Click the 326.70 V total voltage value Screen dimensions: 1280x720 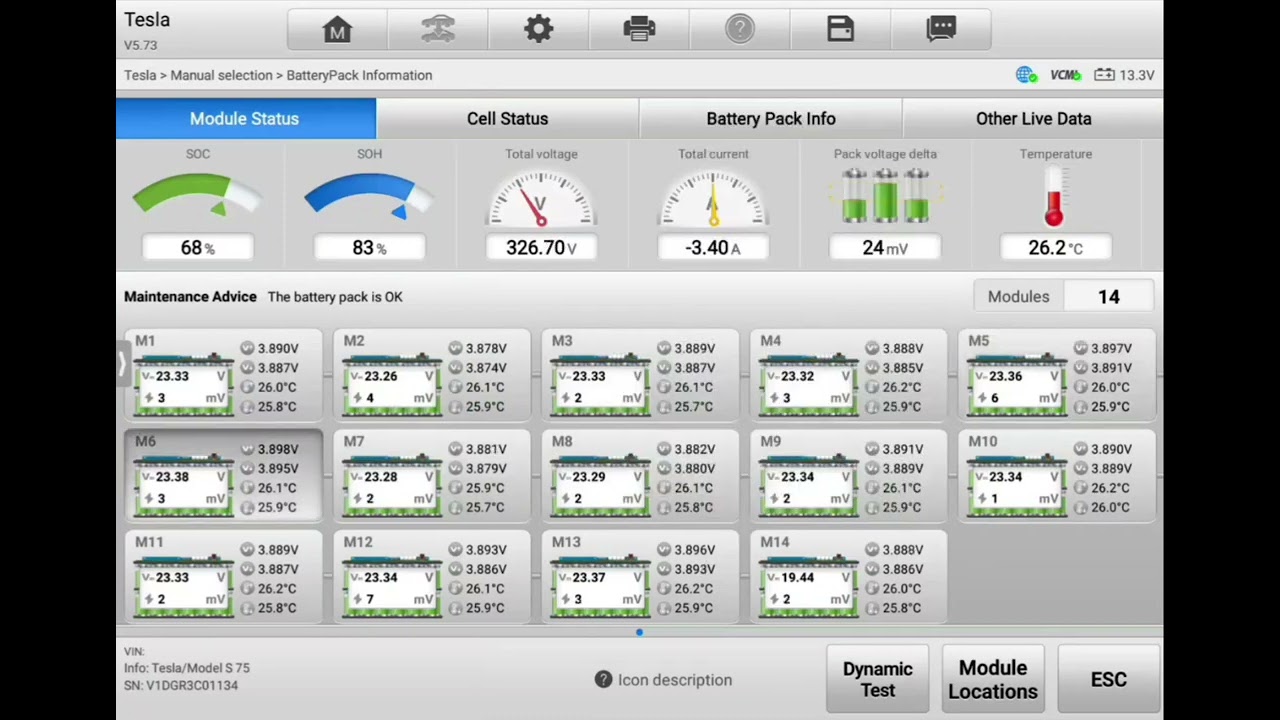(541, 247)
